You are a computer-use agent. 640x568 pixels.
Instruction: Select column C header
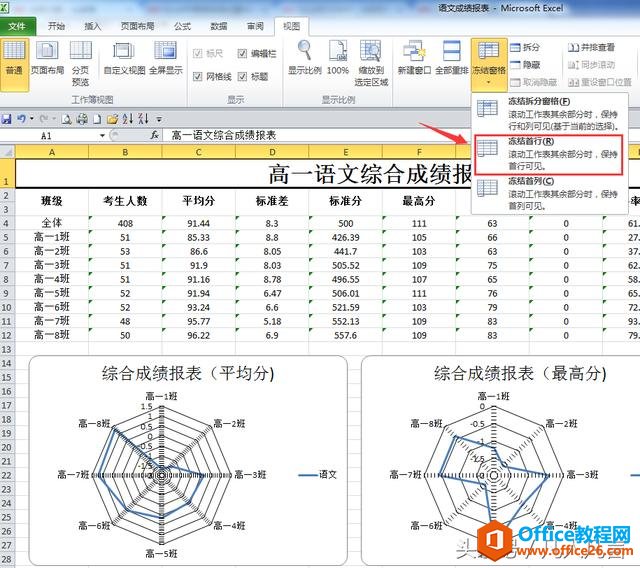coord(198,152)
